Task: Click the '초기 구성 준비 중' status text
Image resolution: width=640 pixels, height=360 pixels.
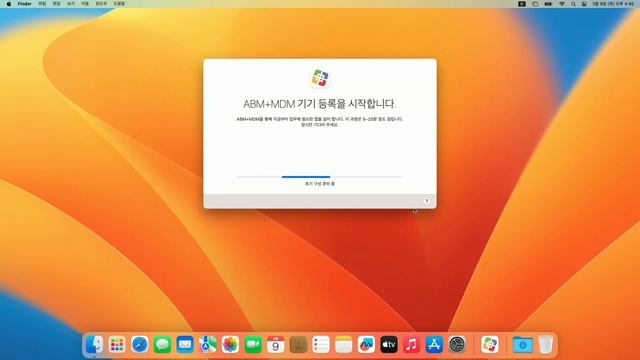Action: 320,184
